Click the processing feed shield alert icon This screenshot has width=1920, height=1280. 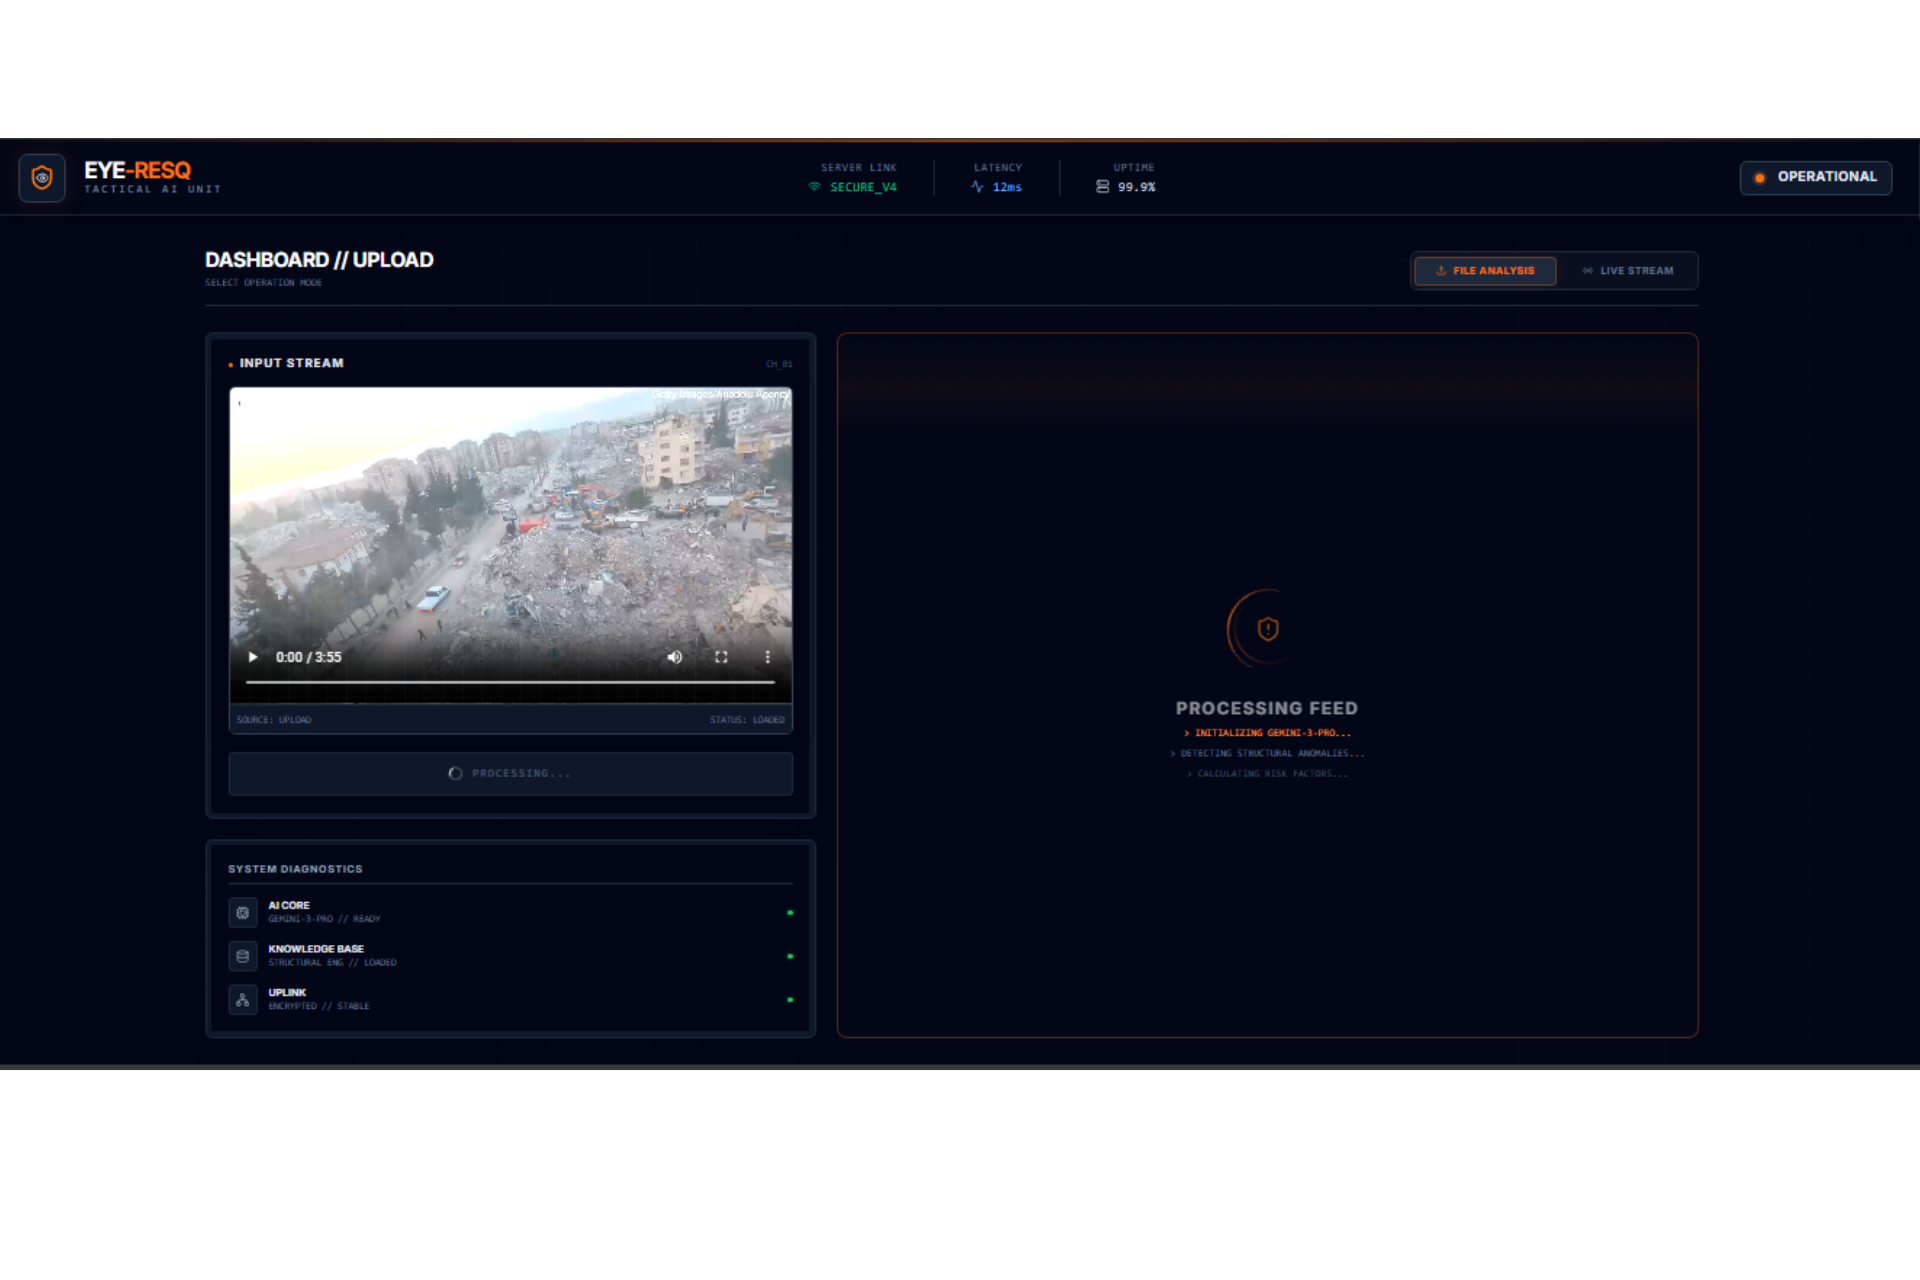[1267, 629]
